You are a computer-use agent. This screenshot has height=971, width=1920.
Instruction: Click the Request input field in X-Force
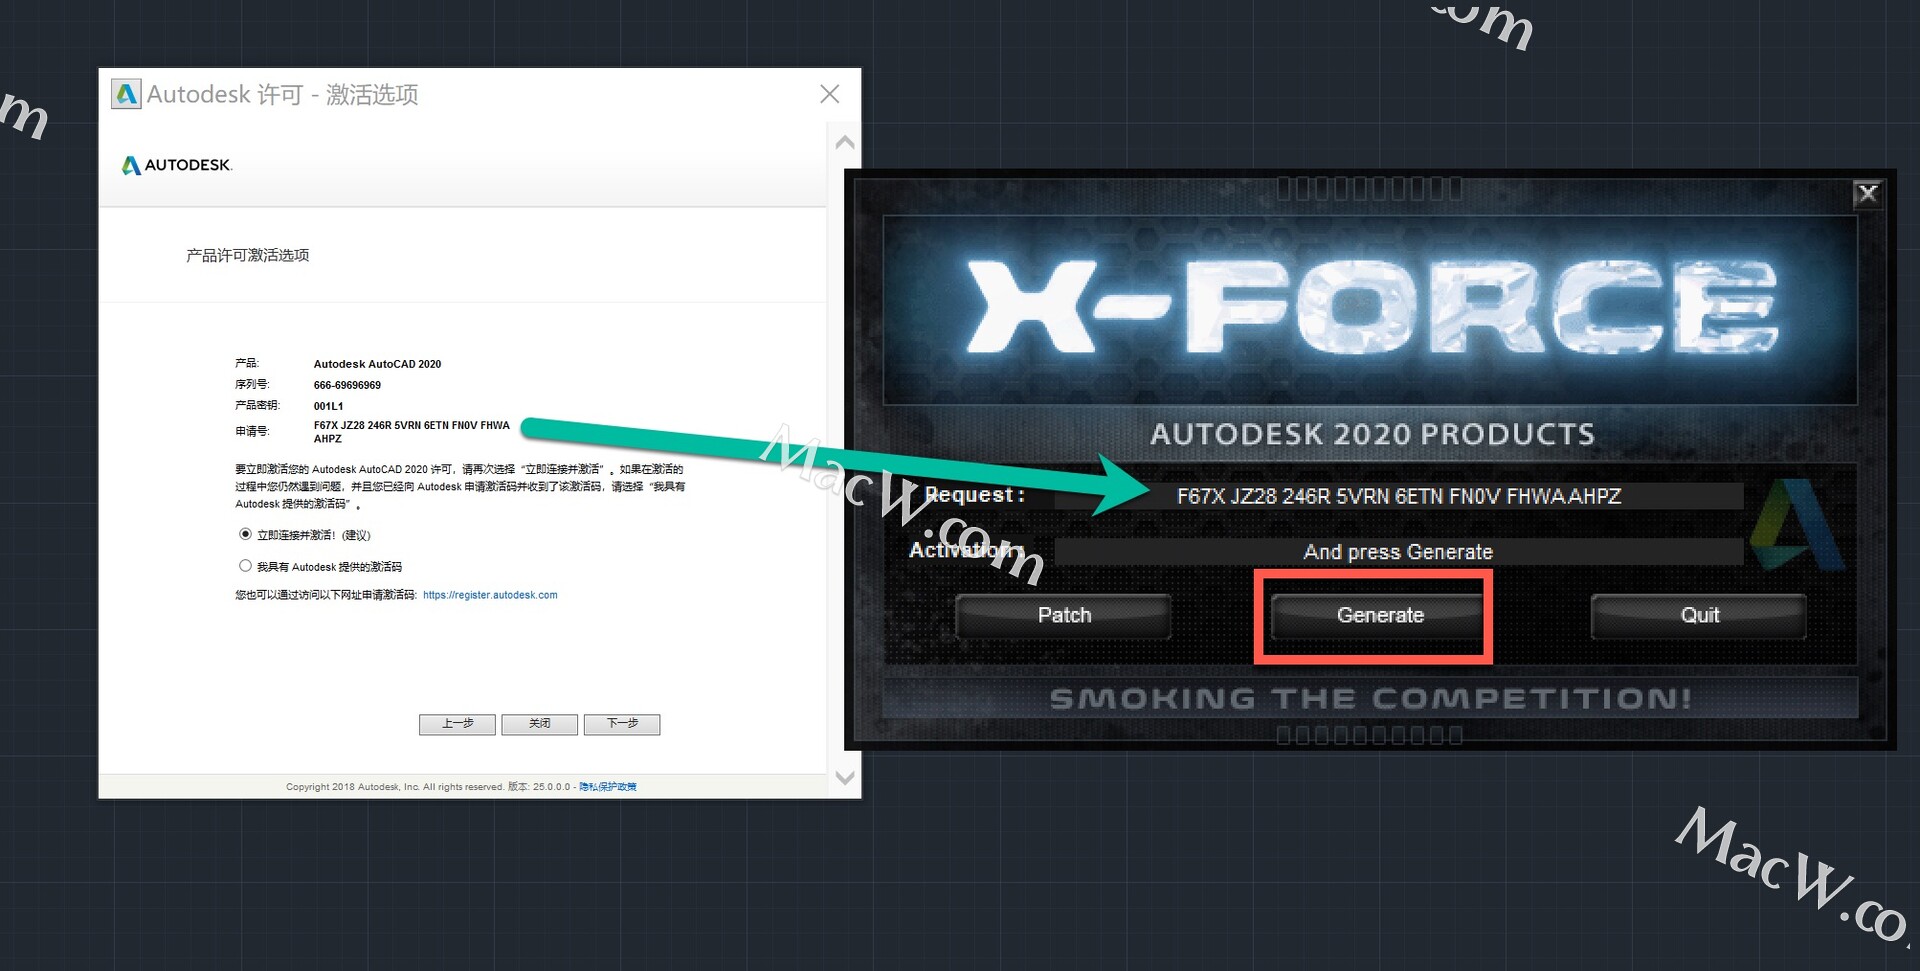coord(1399,496)
